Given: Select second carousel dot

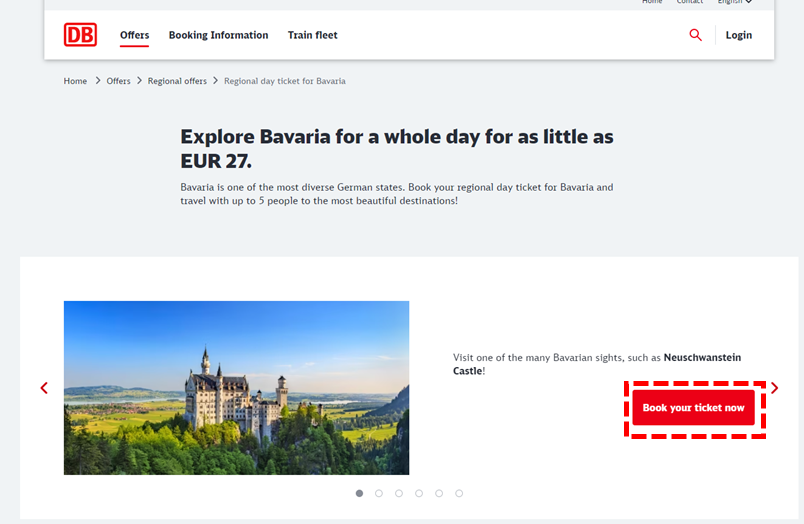Looking at the screenshot, I should (x=379, y=493).
